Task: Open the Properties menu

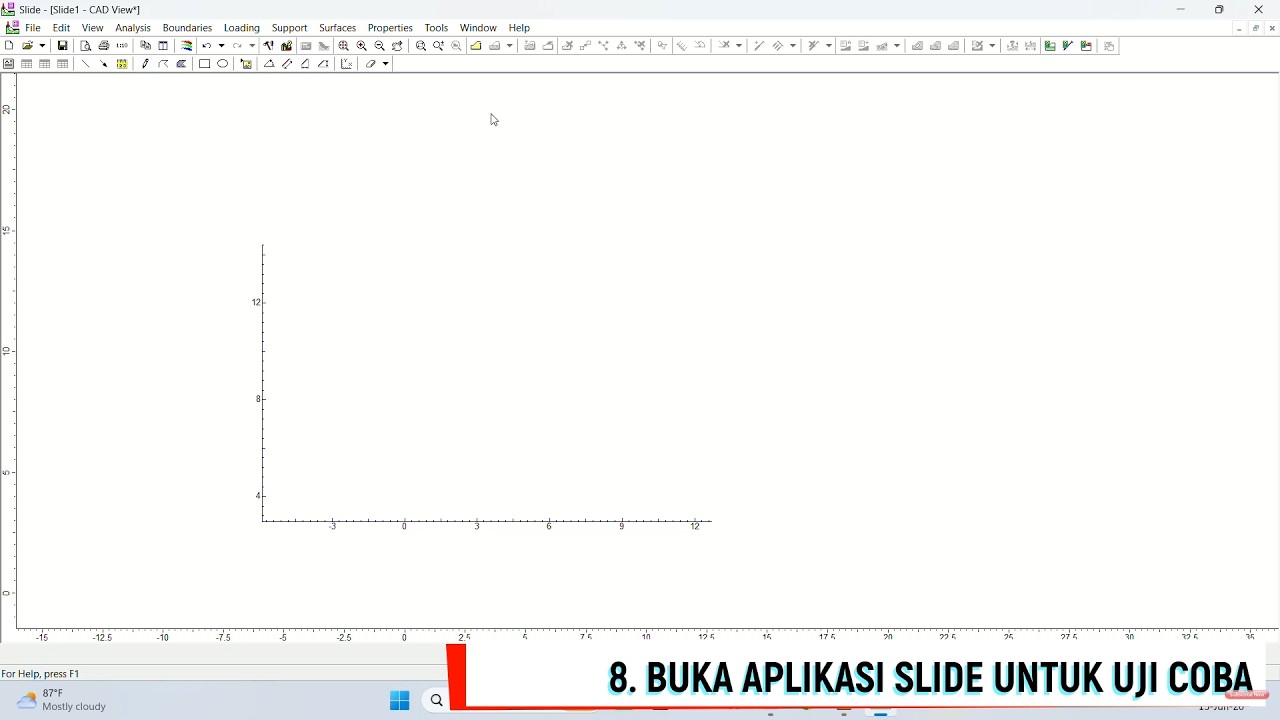Action: click(x=390, y=28)
